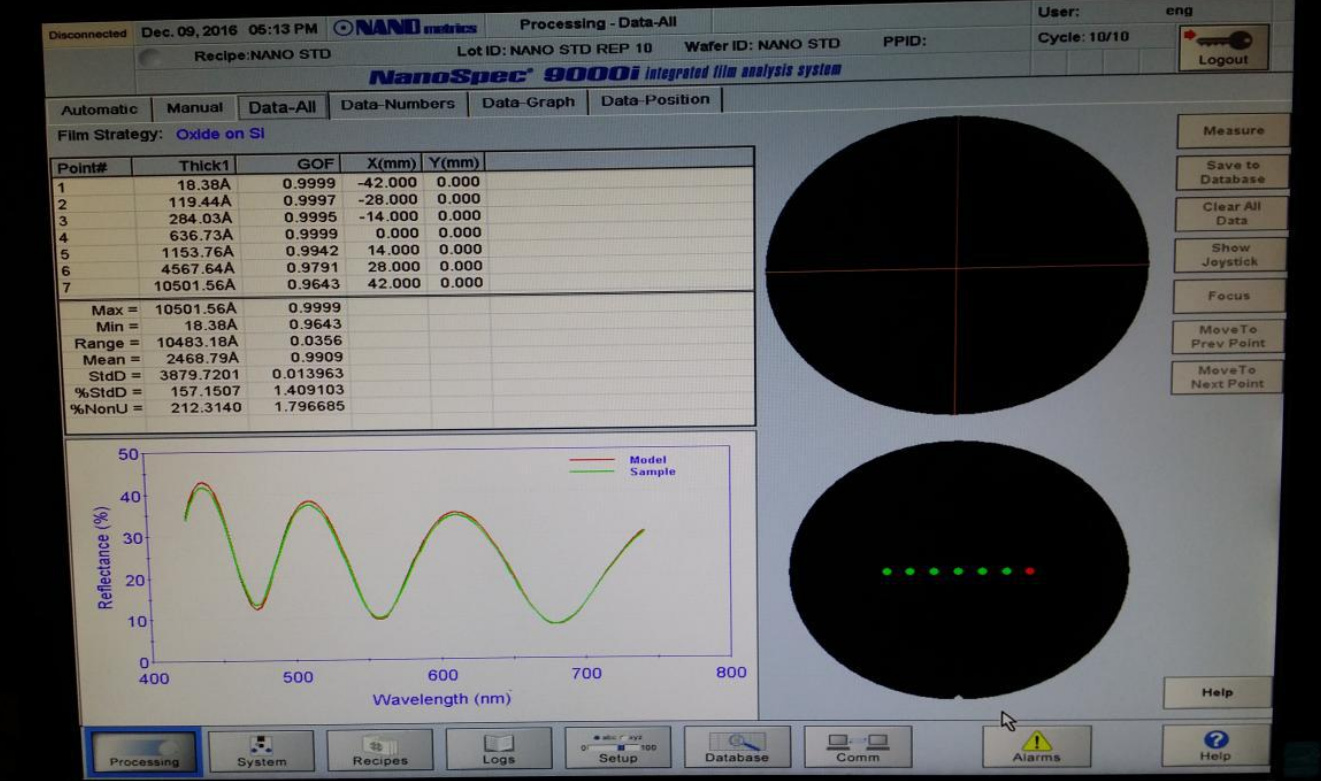Open the System panel icon
This screenshot has width=1321, height=781.
point(261,750)
